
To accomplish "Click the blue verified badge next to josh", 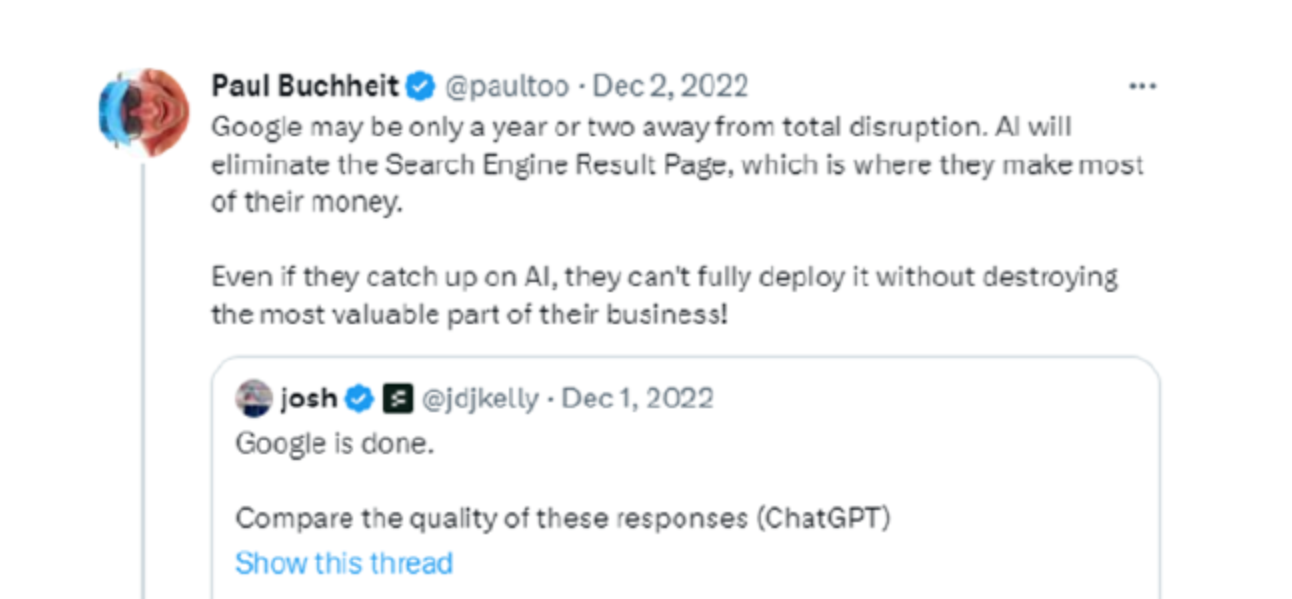I will (x=358, y=399).
